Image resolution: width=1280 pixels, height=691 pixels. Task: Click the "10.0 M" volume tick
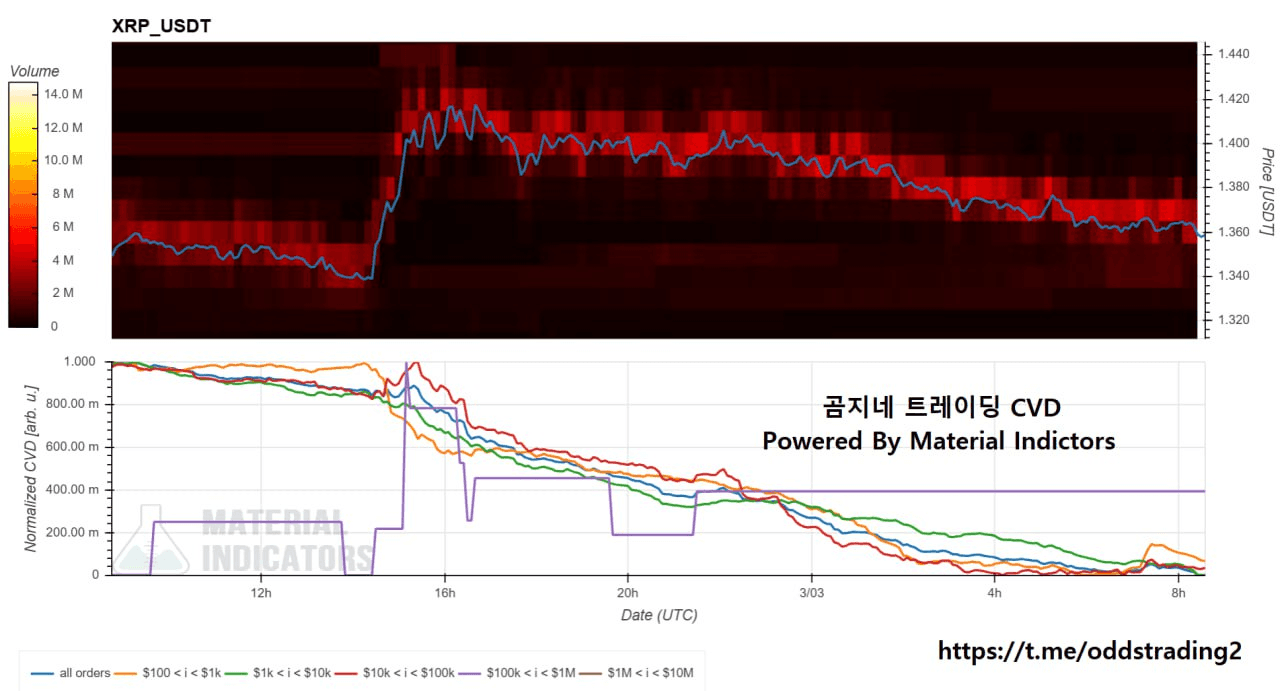pos(65,160)
